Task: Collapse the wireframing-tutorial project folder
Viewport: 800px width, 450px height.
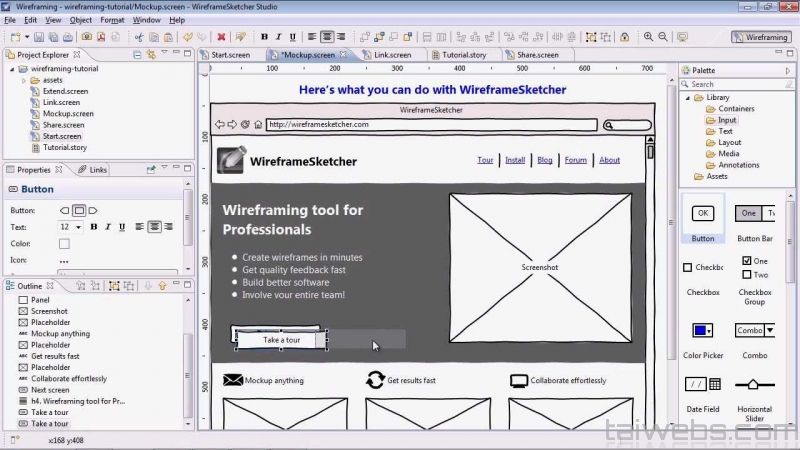Action: 10,69
